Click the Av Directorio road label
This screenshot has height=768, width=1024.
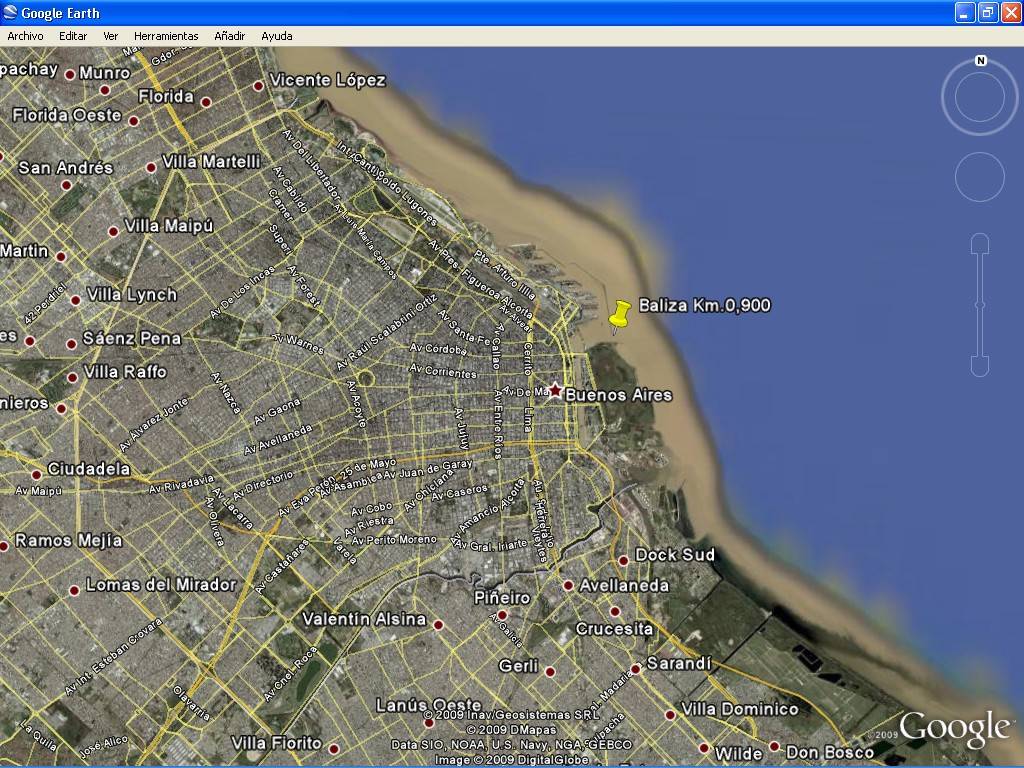[263, 485]
